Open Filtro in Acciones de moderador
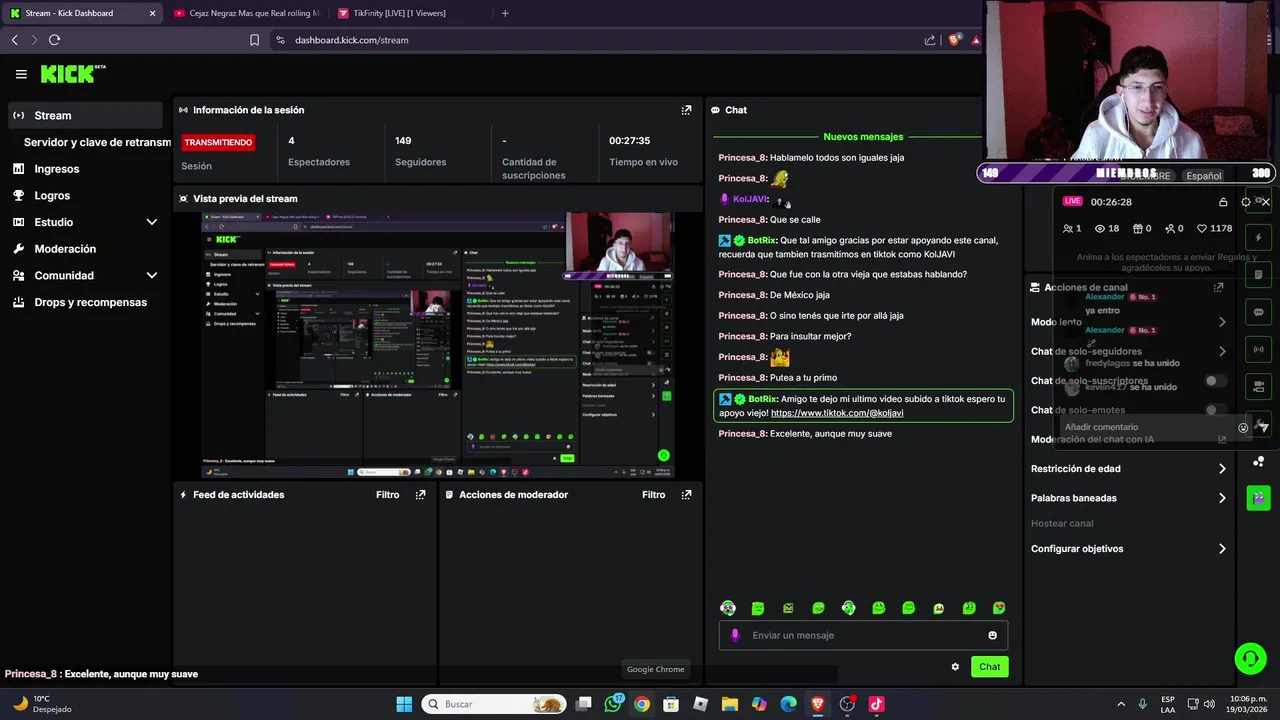 tap(653, 495)
